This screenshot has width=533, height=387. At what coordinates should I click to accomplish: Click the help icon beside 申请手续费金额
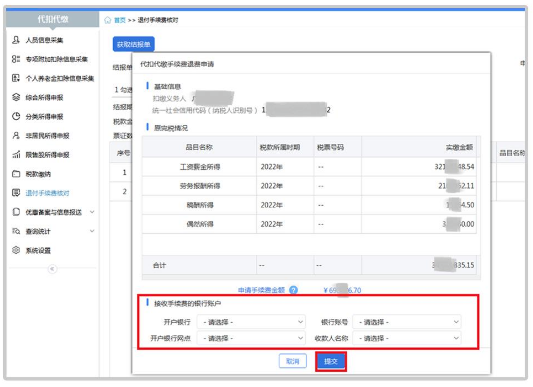click(x=293, y=290)
